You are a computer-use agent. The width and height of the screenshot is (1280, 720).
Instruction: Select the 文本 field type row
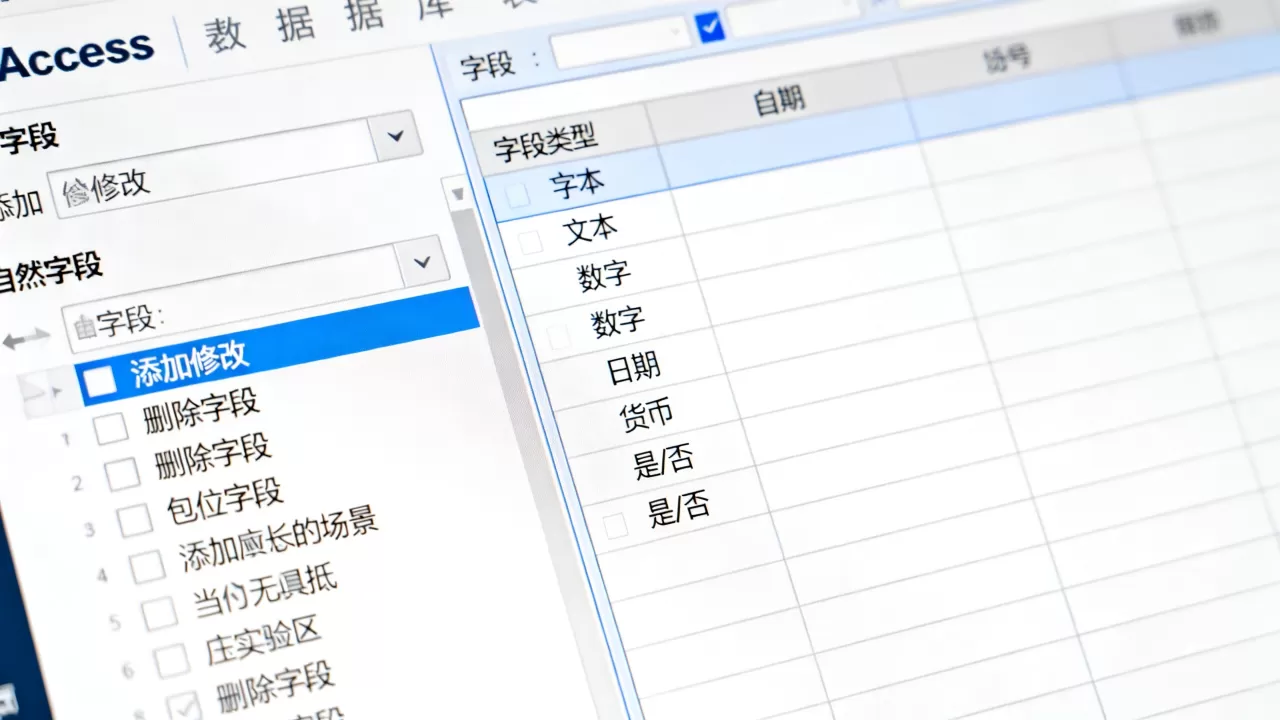pos(590,229)
